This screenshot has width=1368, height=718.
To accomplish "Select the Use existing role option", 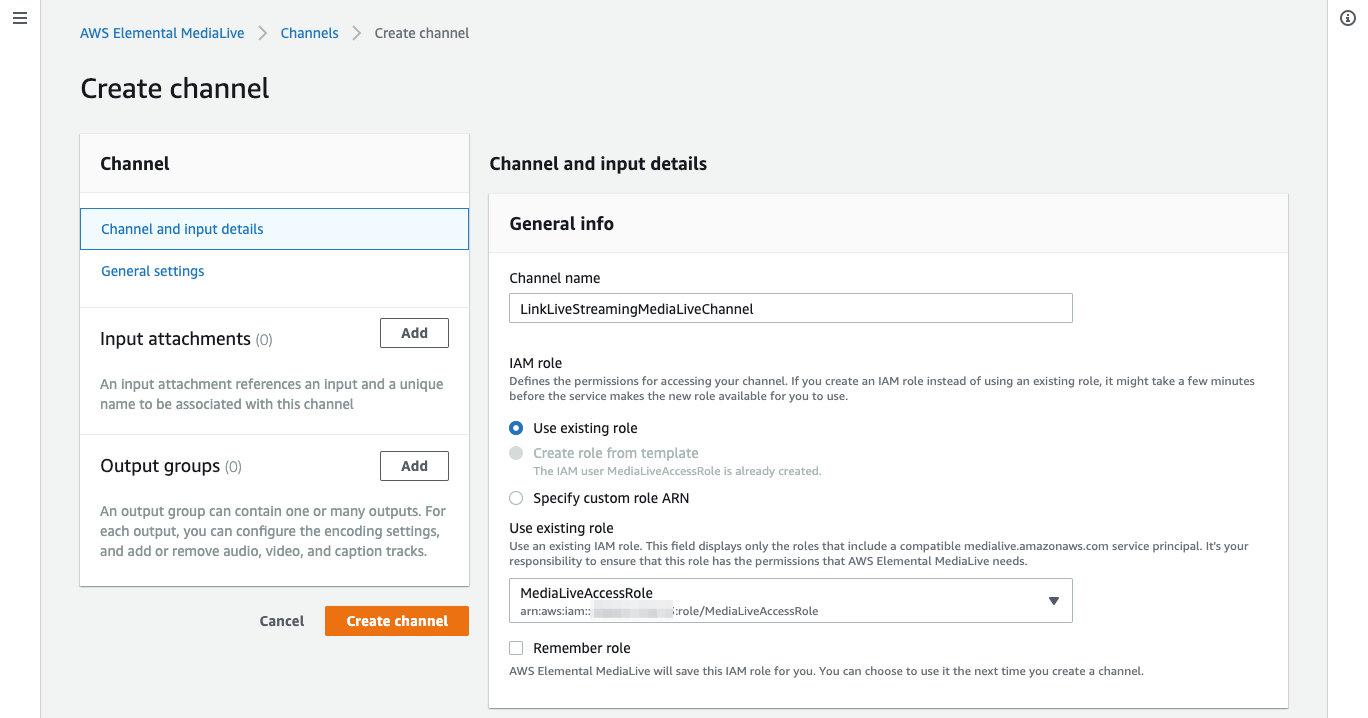I will coord(516,427).
